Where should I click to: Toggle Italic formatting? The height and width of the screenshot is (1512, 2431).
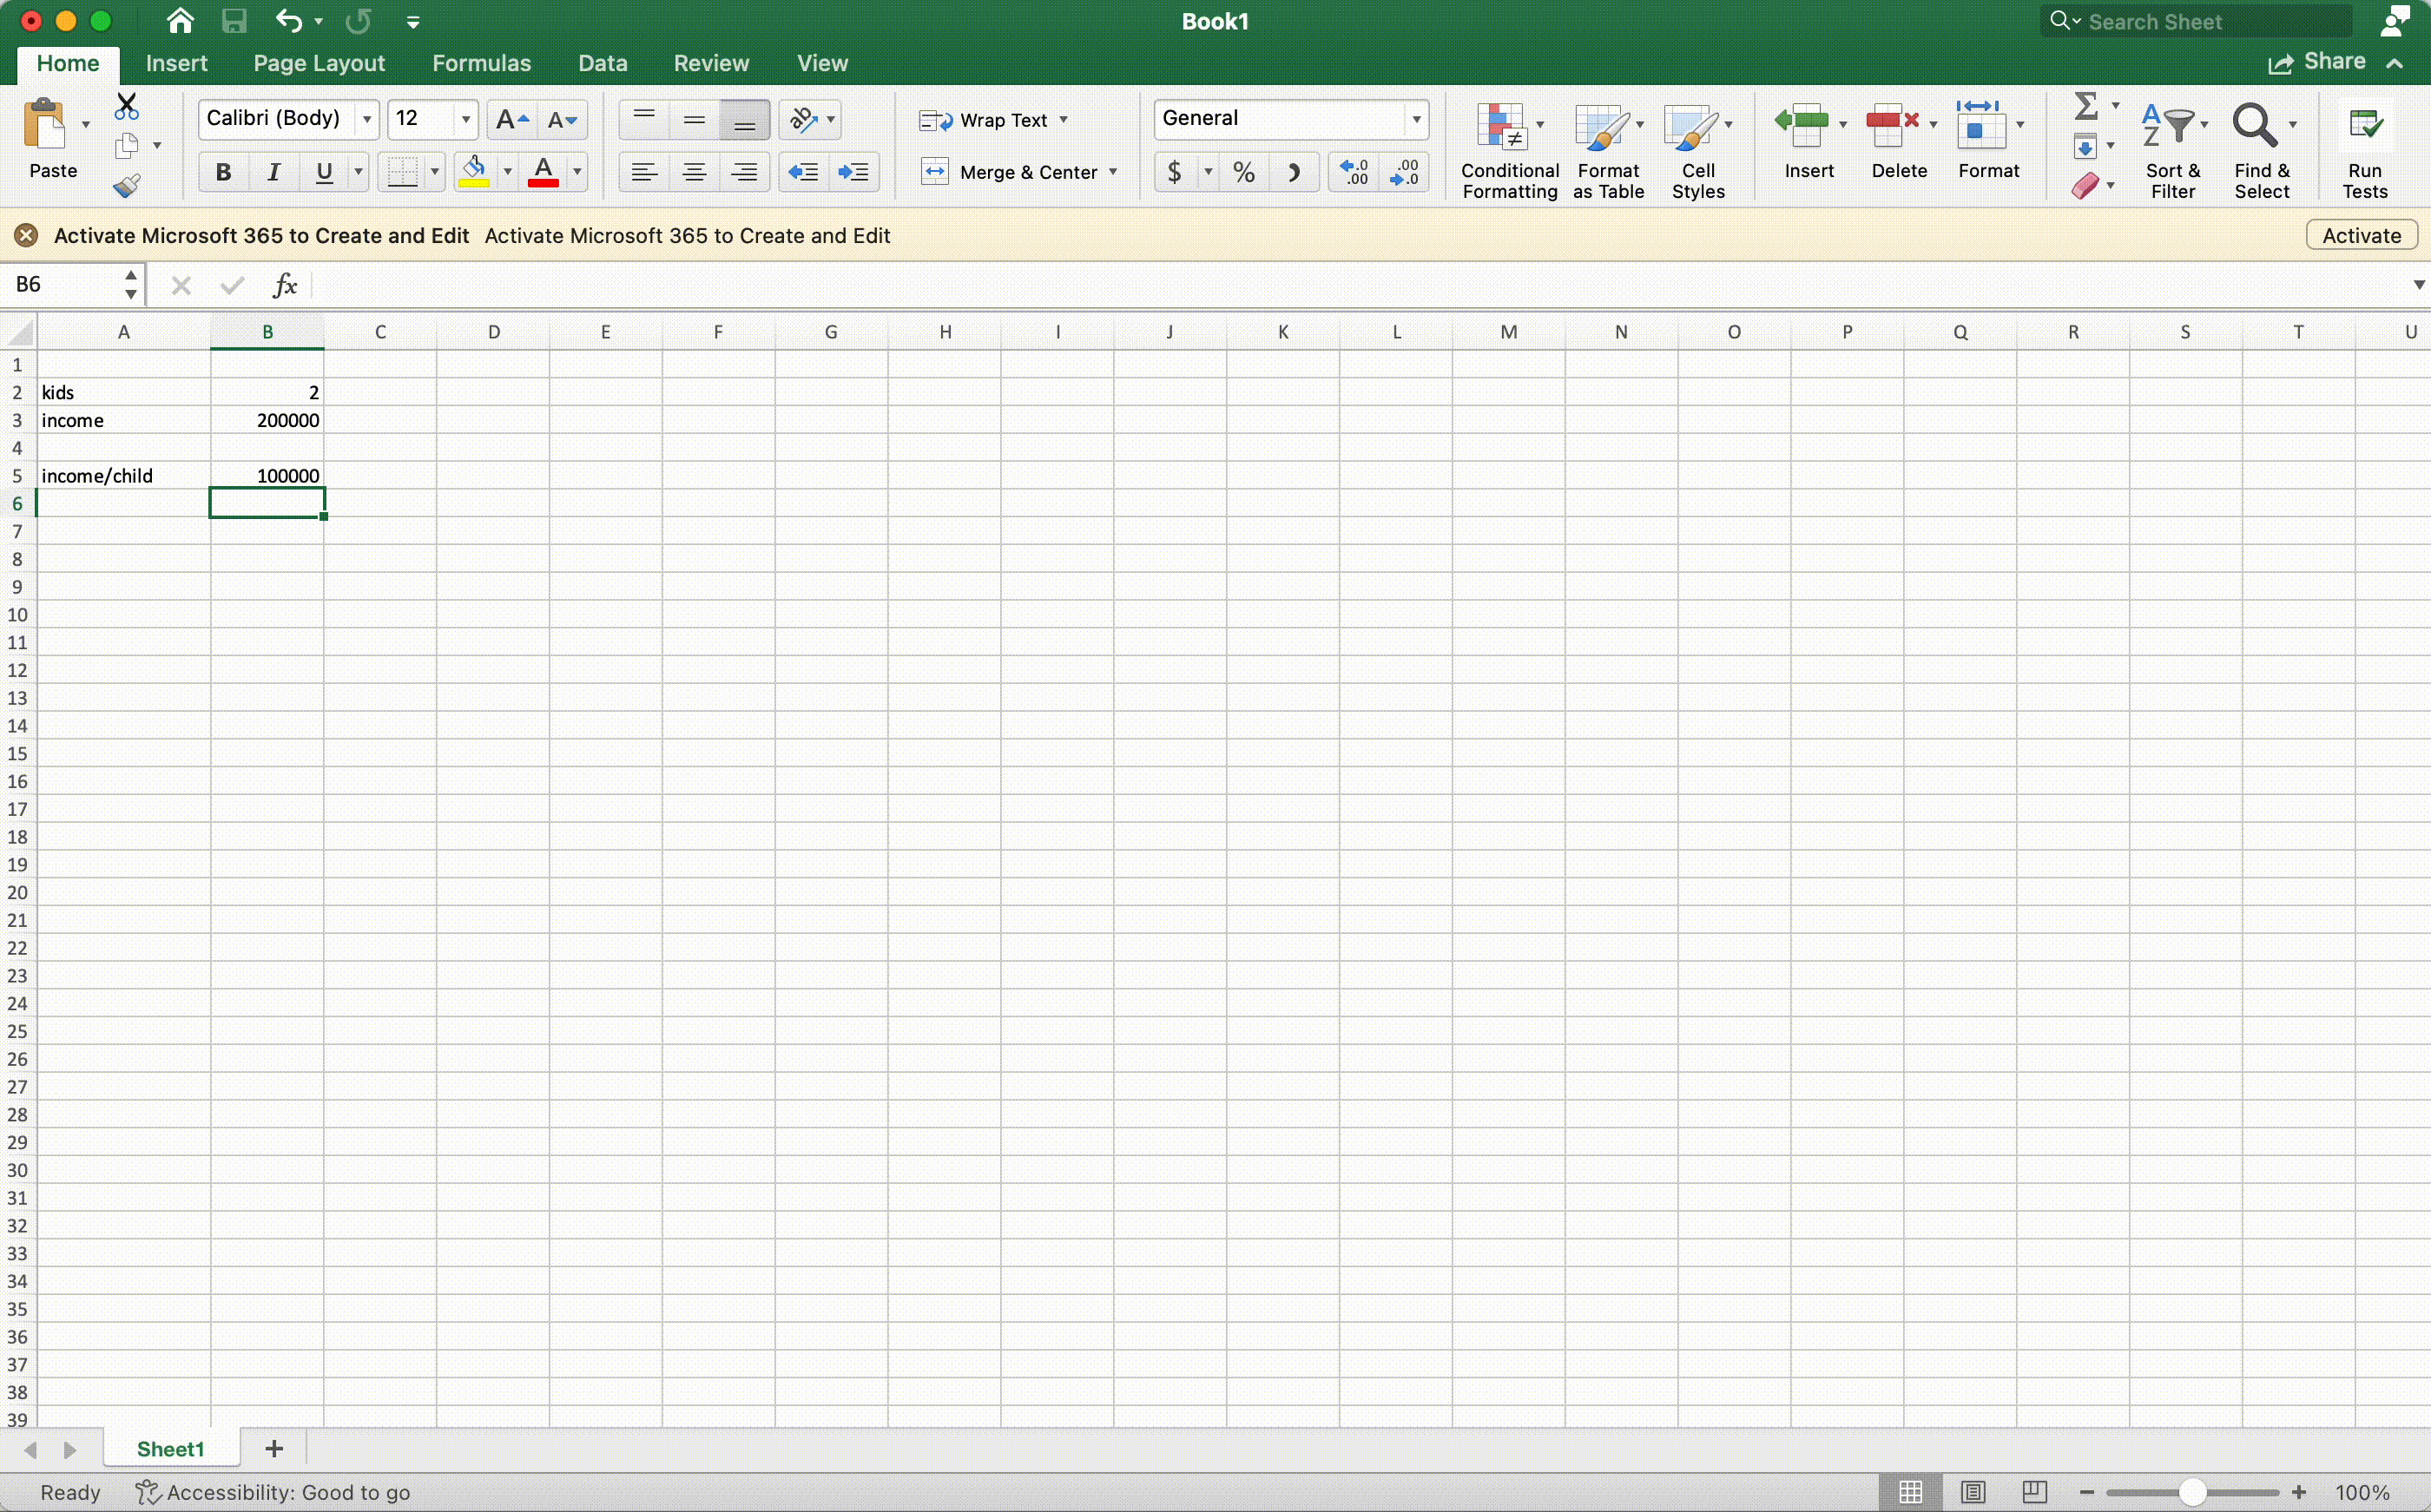(x=273, y=173)
